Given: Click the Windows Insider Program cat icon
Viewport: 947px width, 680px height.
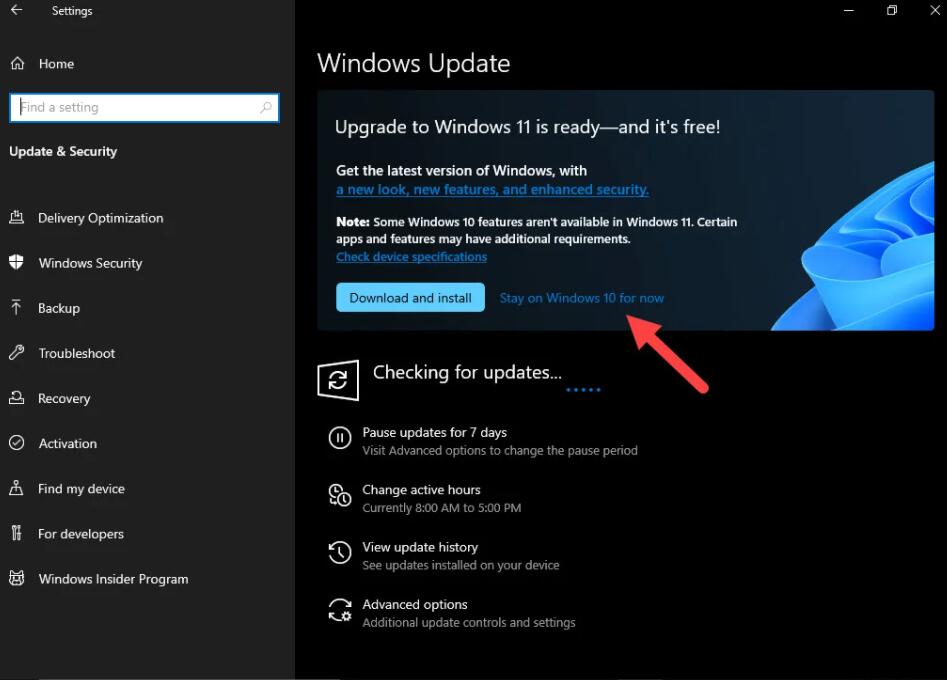Looking at the screenshot, I should point(17,579).
